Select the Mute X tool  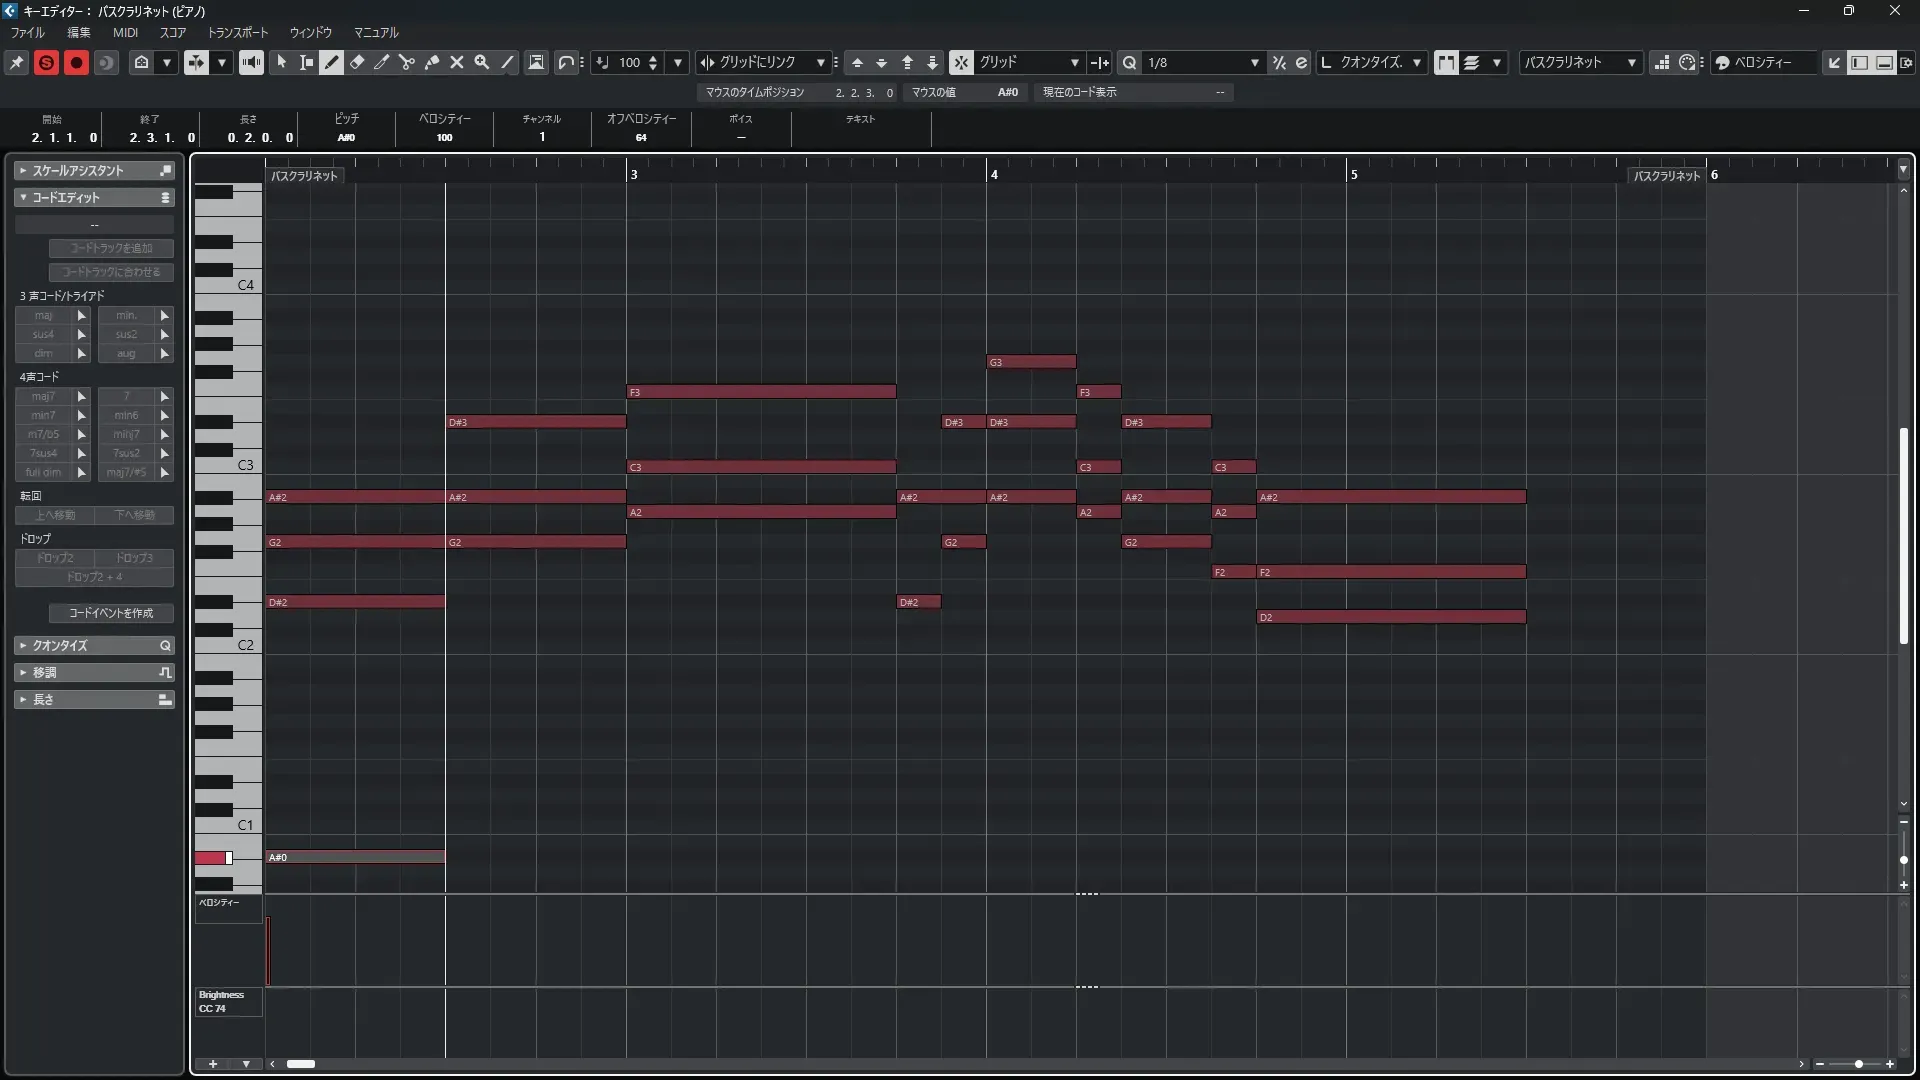(x=457, y=62)
